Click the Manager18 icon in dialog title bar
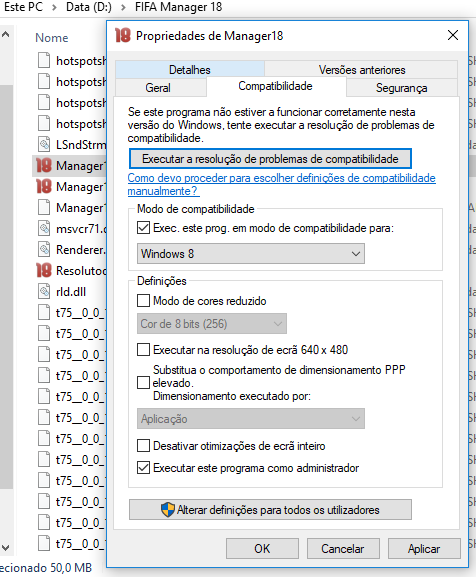Screen dimensions: 476x577 click(122, 36)
